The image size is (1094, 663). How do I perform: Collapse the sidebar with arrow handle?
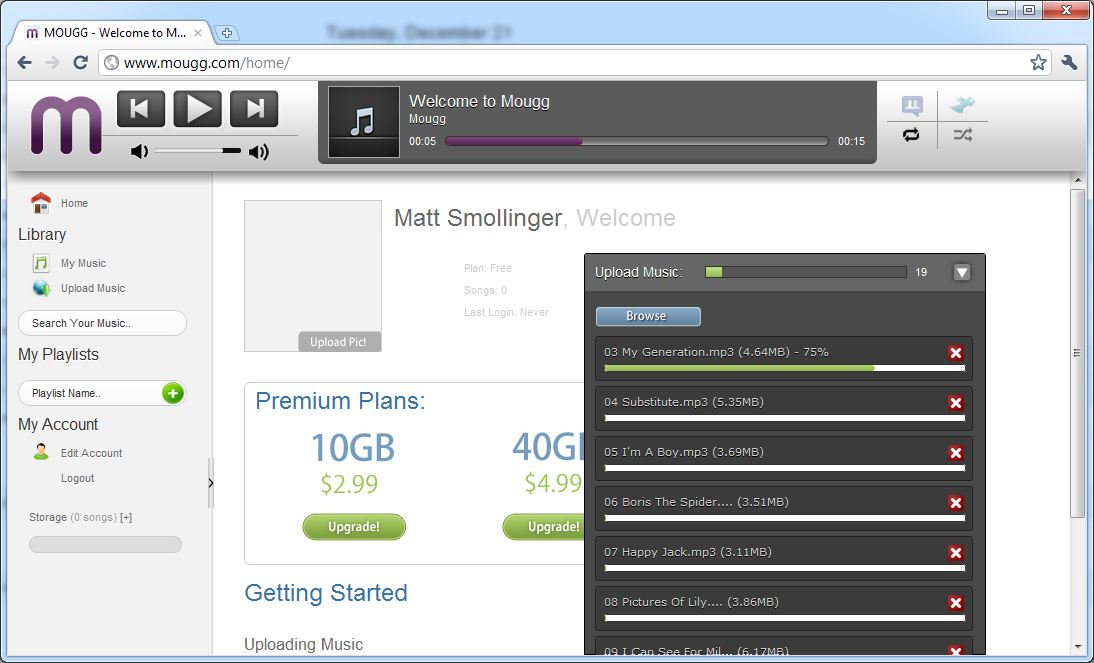tap(211, 483)
